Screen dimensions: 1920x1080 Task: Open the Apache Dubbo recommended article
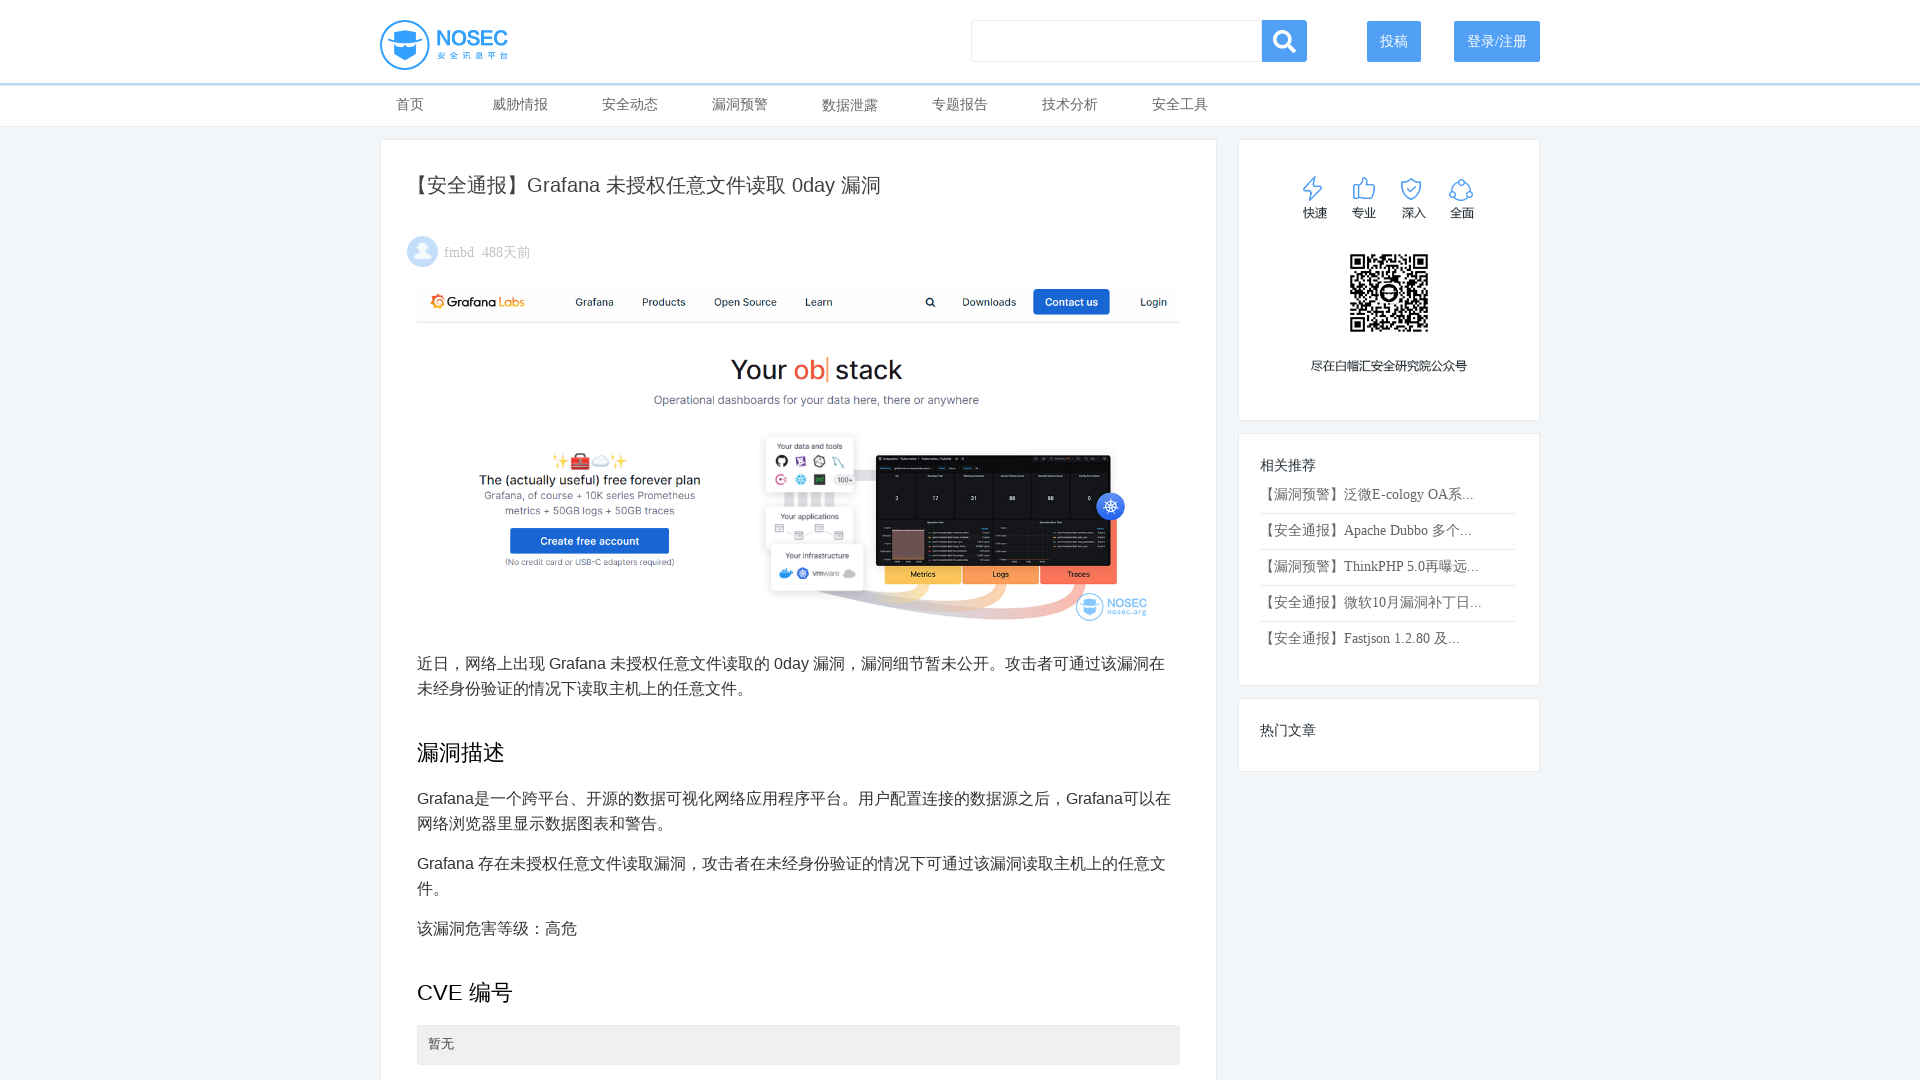(x=1366, y=531)
